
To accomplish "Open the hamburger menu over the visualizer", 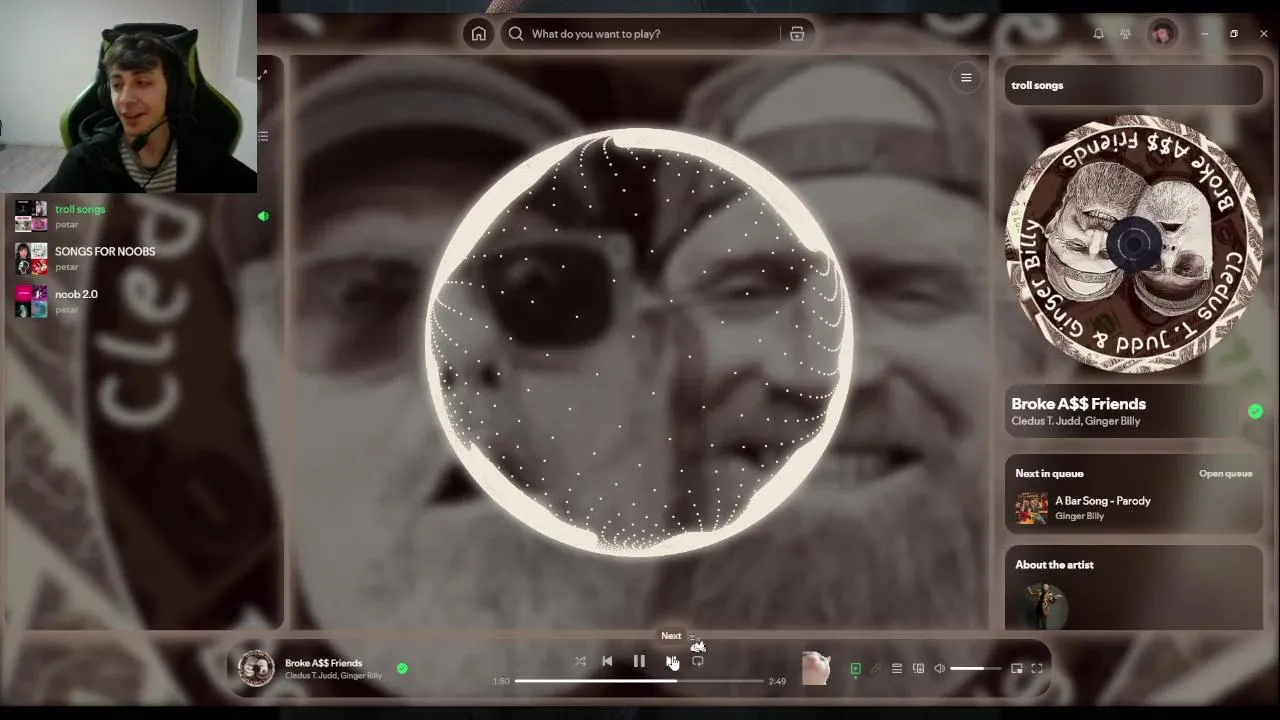I will click(x=966, y=77).
